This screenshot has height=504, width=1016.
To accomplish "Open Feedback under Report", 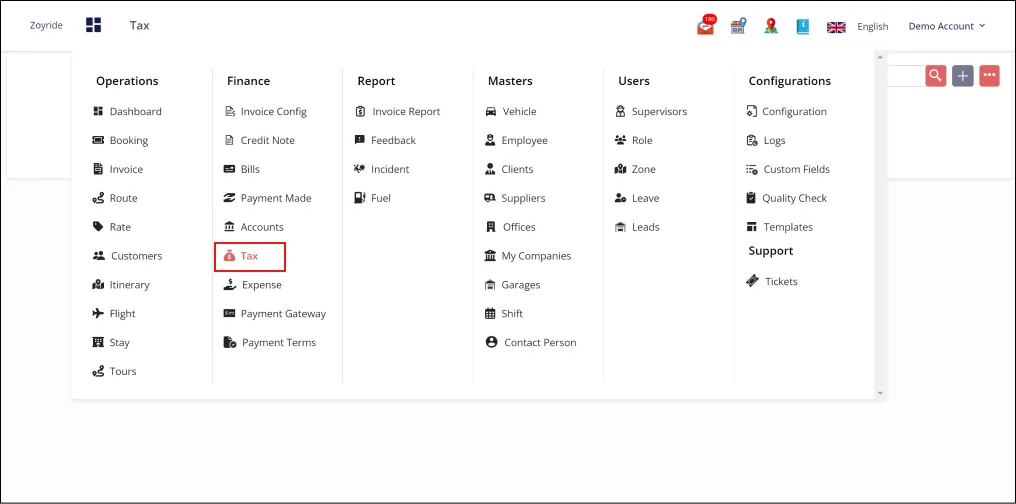I will 386,140.
